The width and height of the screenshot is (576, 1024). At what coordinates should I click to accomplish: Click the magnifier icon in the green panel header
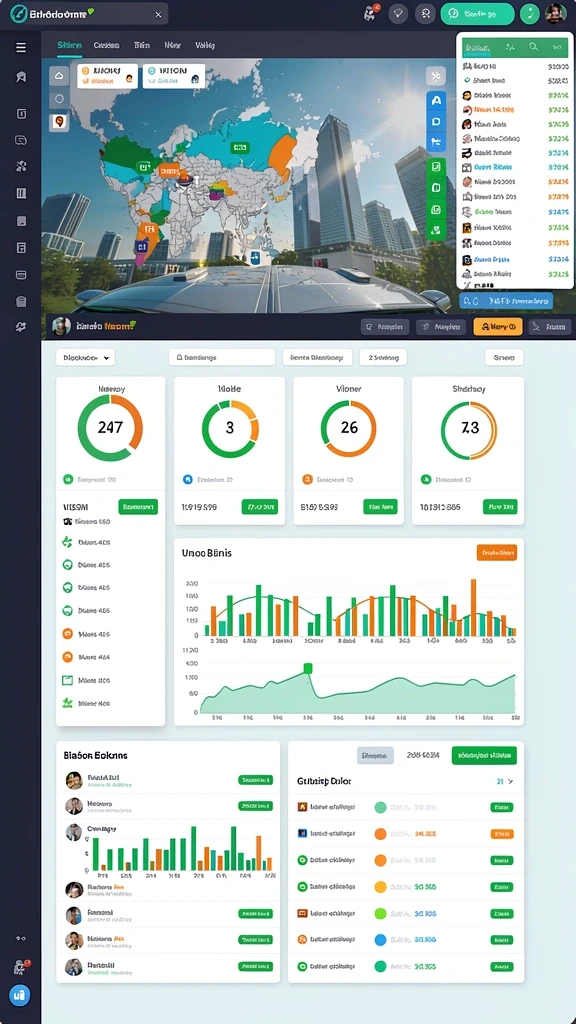point(534,46)
